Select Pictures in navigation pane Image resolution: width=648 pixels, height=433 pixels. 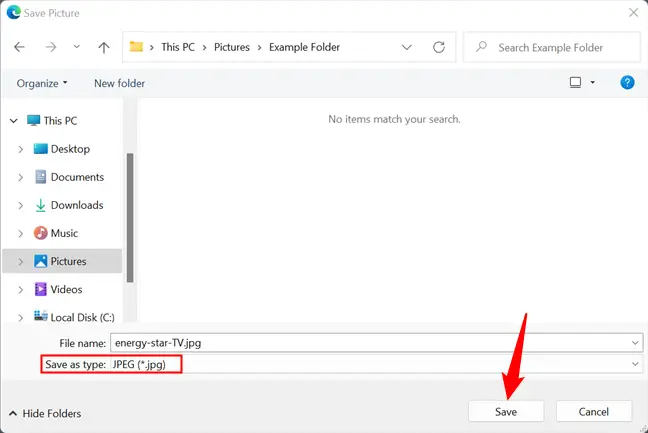[x=62, y=261]
